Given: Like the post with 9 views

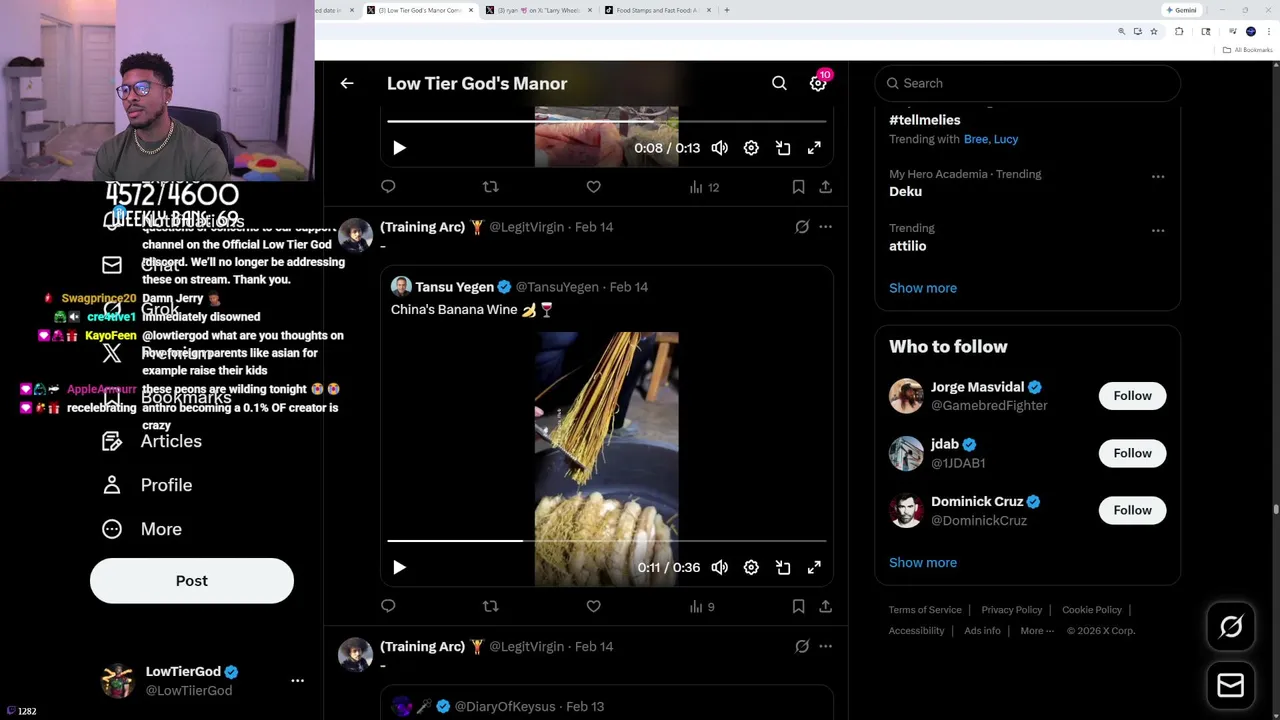Looking at the screenshot, I should tap(593, 606).
